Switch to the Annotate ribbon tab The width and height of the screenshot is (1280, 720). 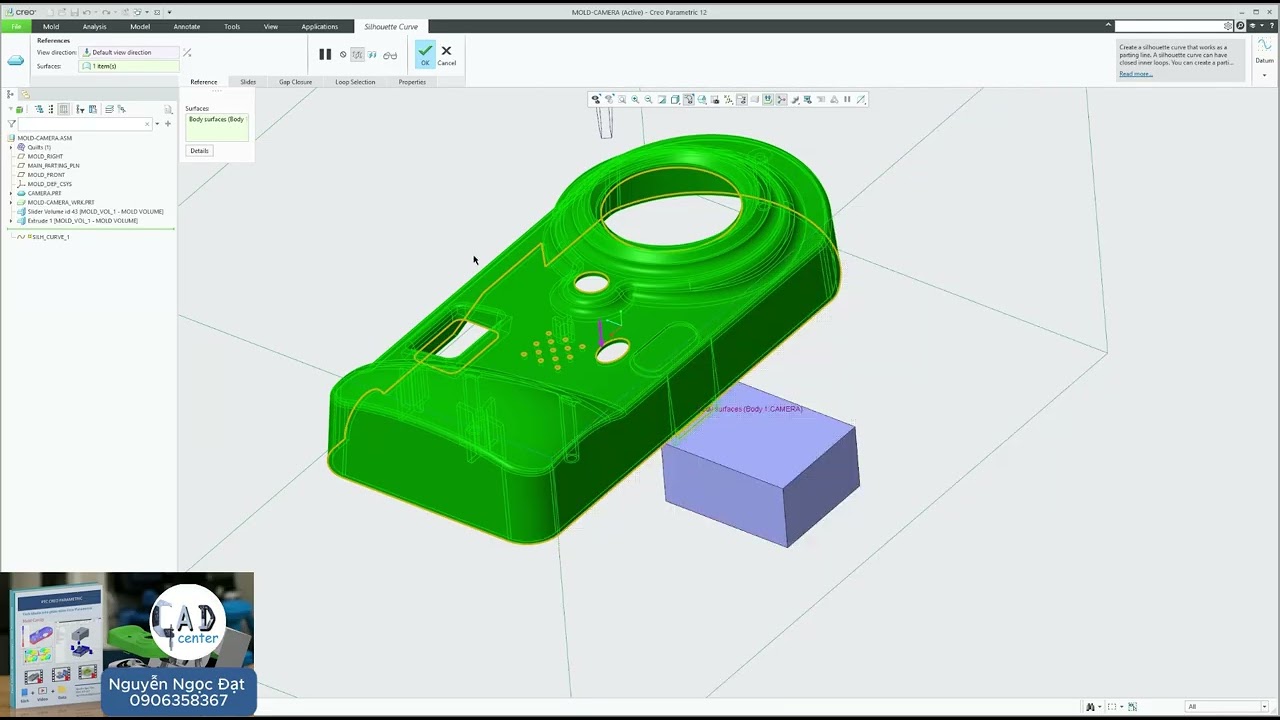pyautogui.click(x=187, y=26)
